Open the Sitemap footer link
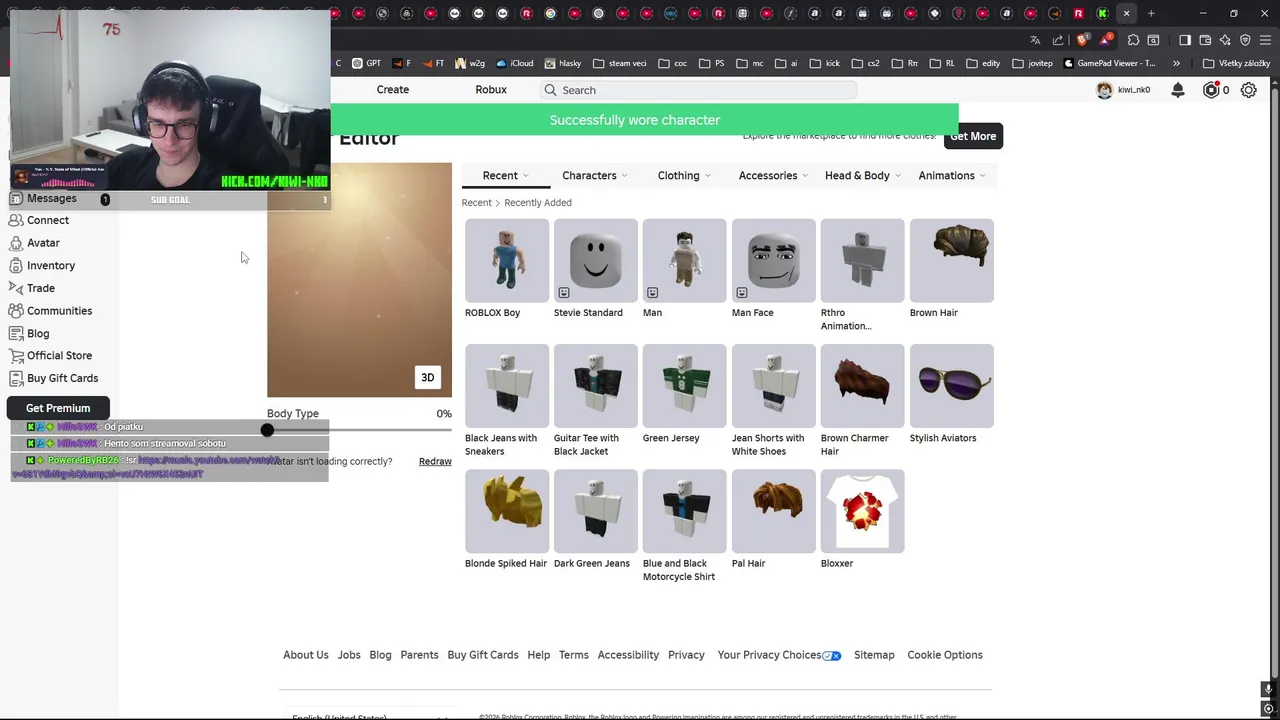1280x720 pixels. 874,655
